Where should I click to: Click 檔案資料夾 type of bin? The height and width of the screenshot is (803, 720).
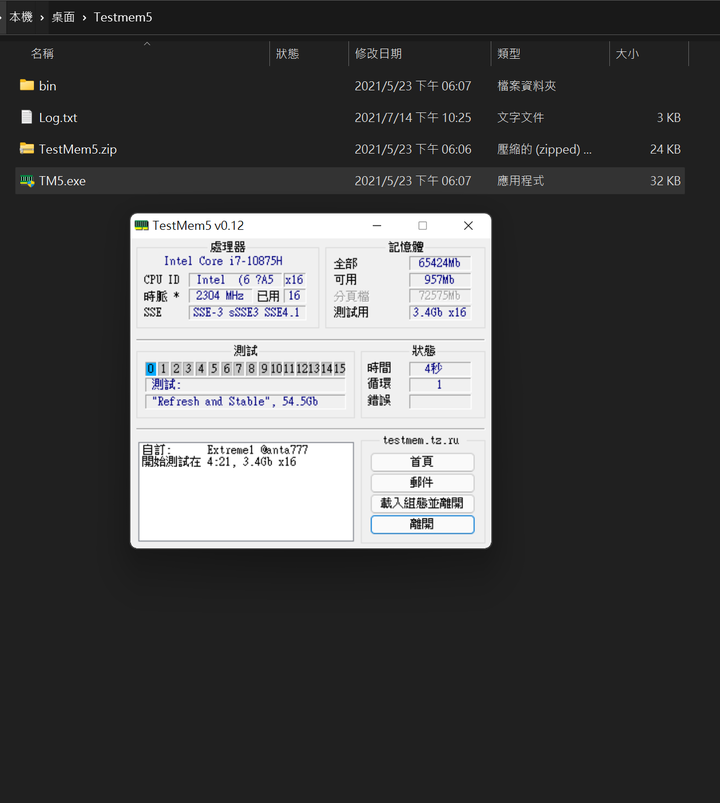coord(526,86)
